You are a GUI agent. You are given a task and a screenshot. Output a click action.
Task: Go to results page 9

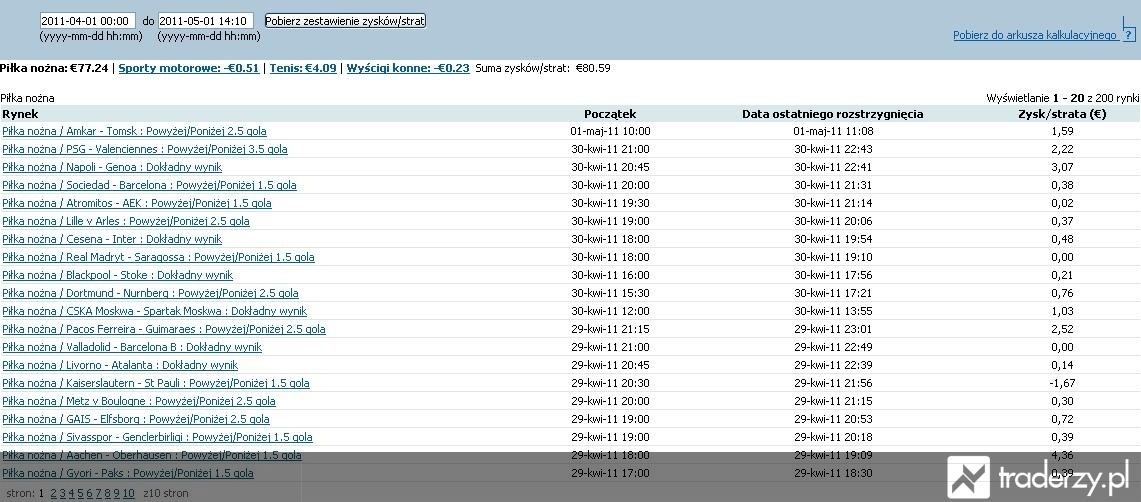[x=116, y=493]
